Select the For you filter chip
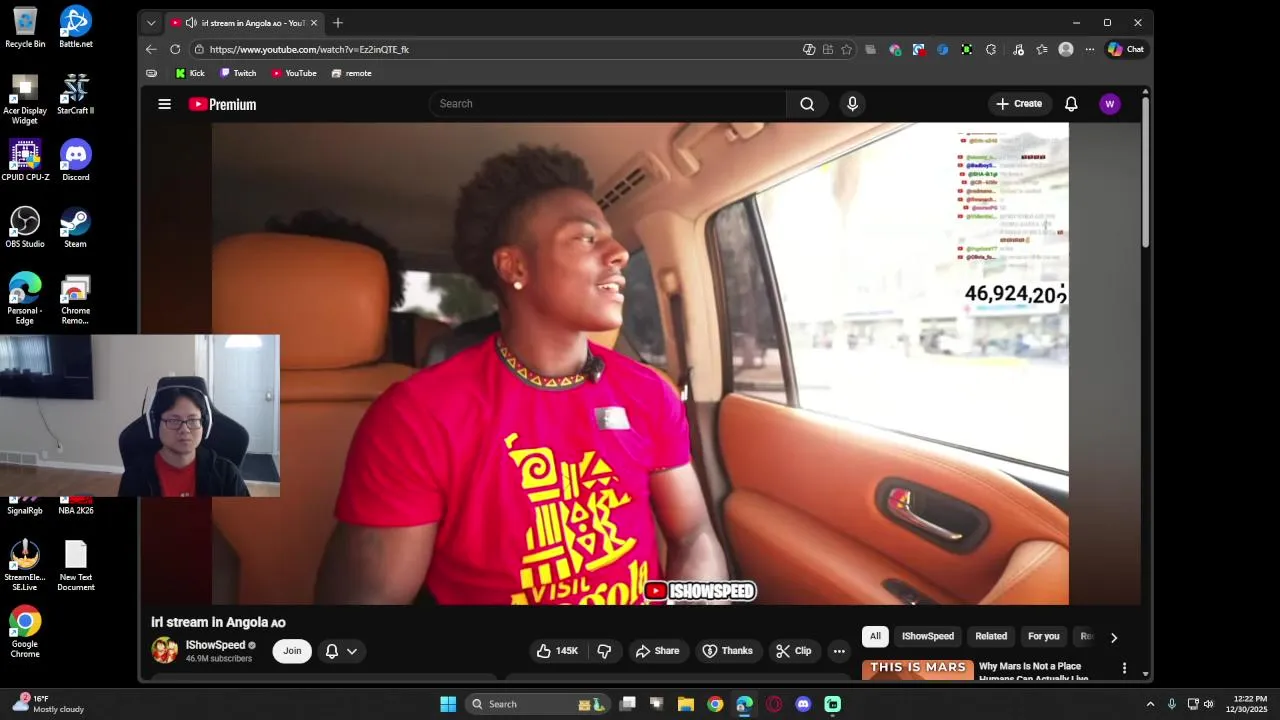The width and height of the screenshot is (1280, 720). tap(1043, 636)
